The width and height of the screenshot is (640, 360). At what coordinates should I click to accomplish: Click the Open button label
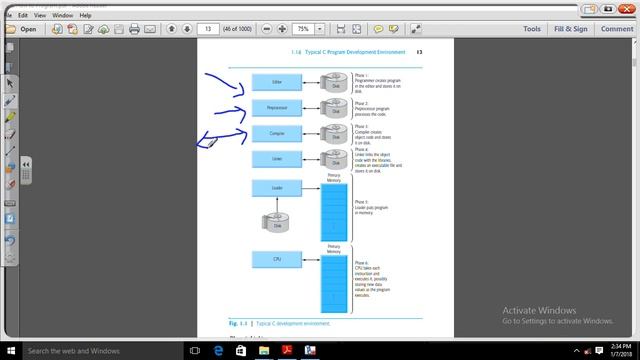click(x=28, y=29)
